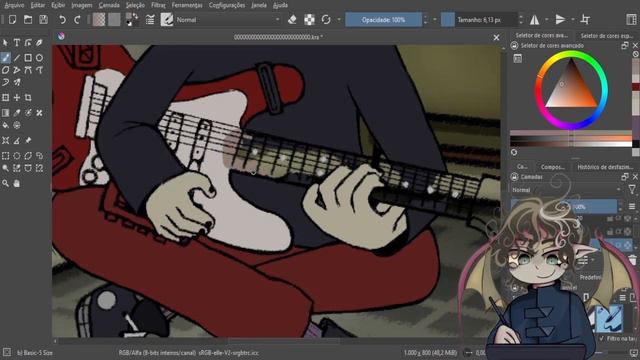Toggle preserve alpha
This screenshot has height=360, width=640.
pyautogui.click(x=309, y=20)
